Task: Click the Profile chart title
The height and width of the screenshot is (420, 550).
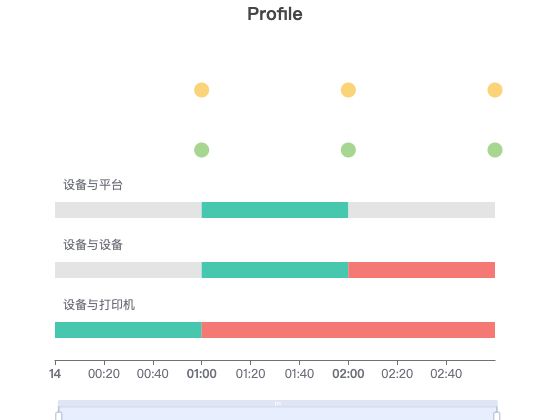Action: pos(275,14)
